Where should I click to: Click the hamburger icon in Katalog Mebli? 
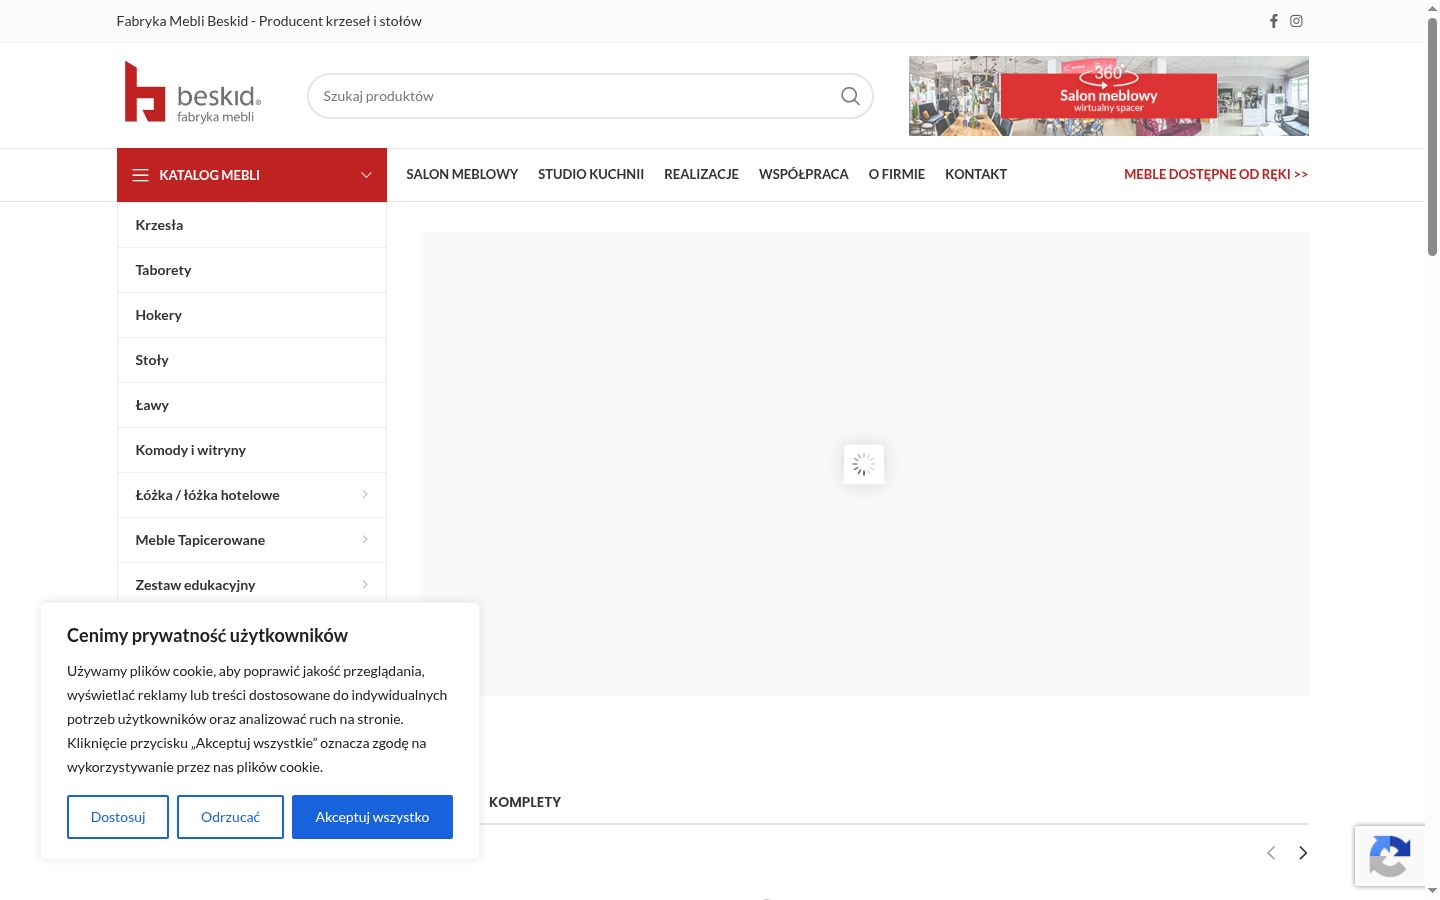(x=140, y=175)
